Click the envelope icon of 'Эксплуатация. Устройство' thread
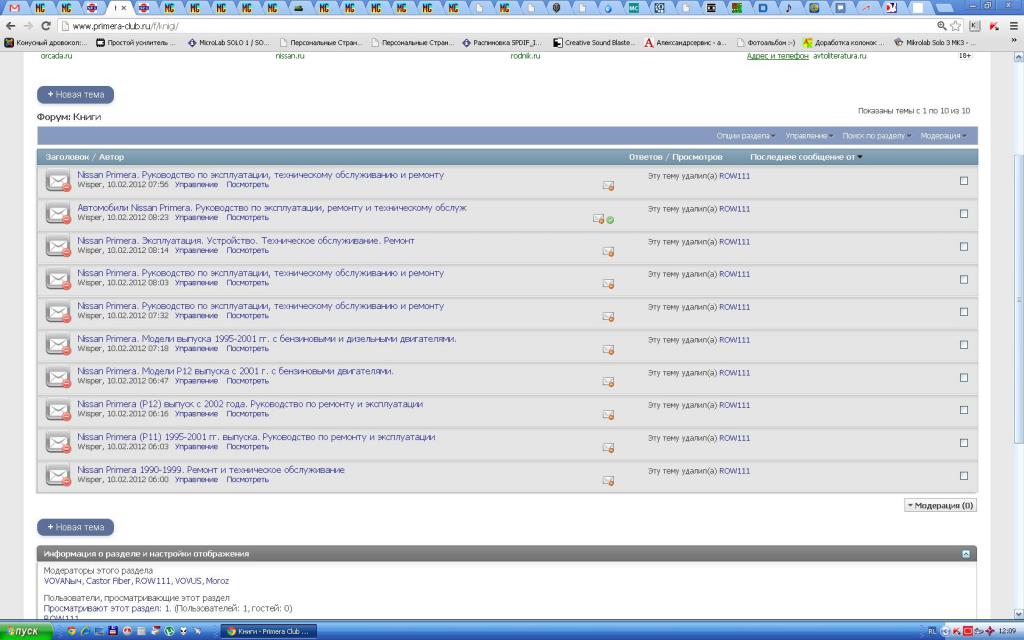 point(58,246)
